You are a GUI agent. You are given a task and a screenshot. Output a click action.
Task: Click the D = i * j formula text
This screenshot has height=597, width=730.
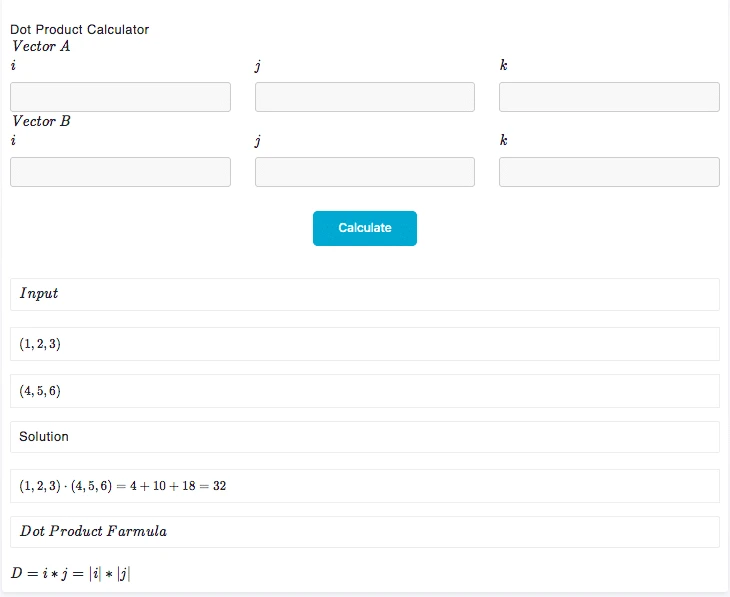point(71,573)
